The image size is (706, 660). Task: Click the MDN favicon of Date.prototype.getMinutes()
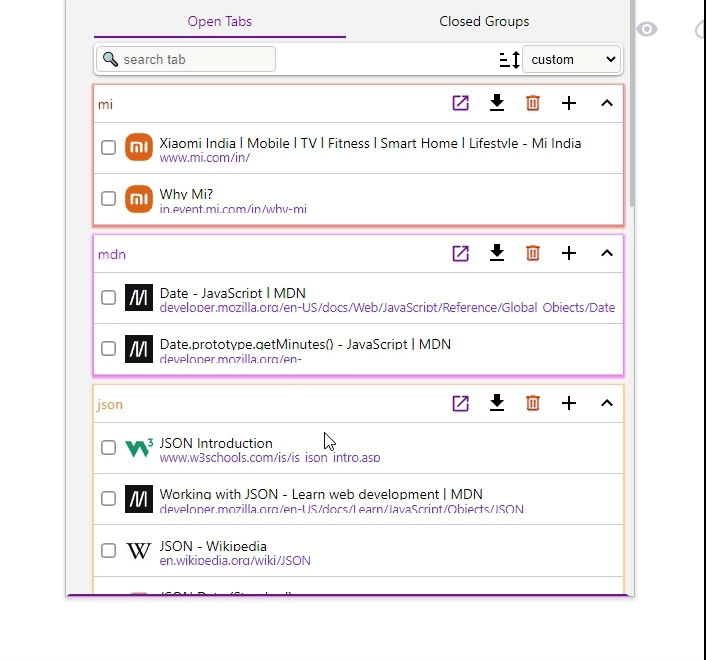[139, 348]
